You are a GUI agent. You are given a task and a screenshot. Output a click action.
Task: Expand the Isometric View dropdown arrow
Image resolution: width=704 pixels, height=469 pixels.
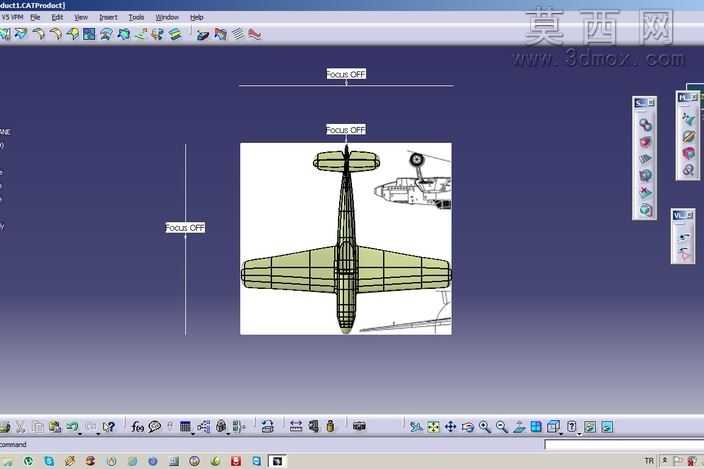pos(561,434)
